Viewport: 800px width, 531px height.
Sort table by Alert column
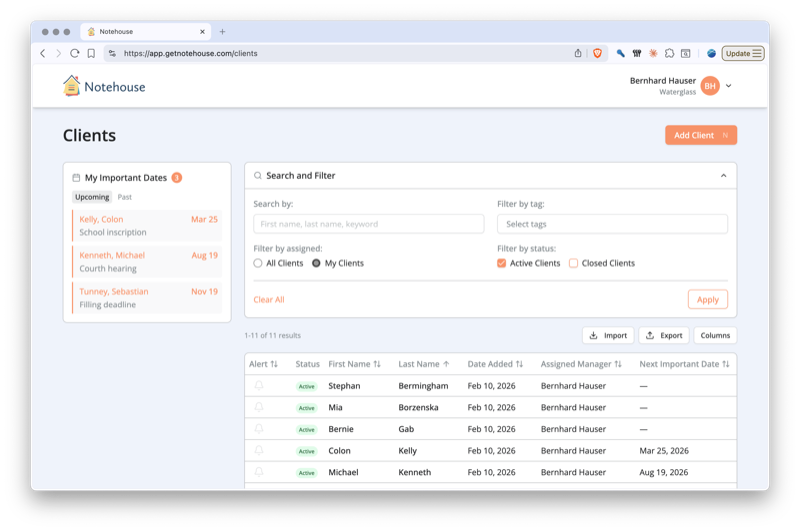263,364
